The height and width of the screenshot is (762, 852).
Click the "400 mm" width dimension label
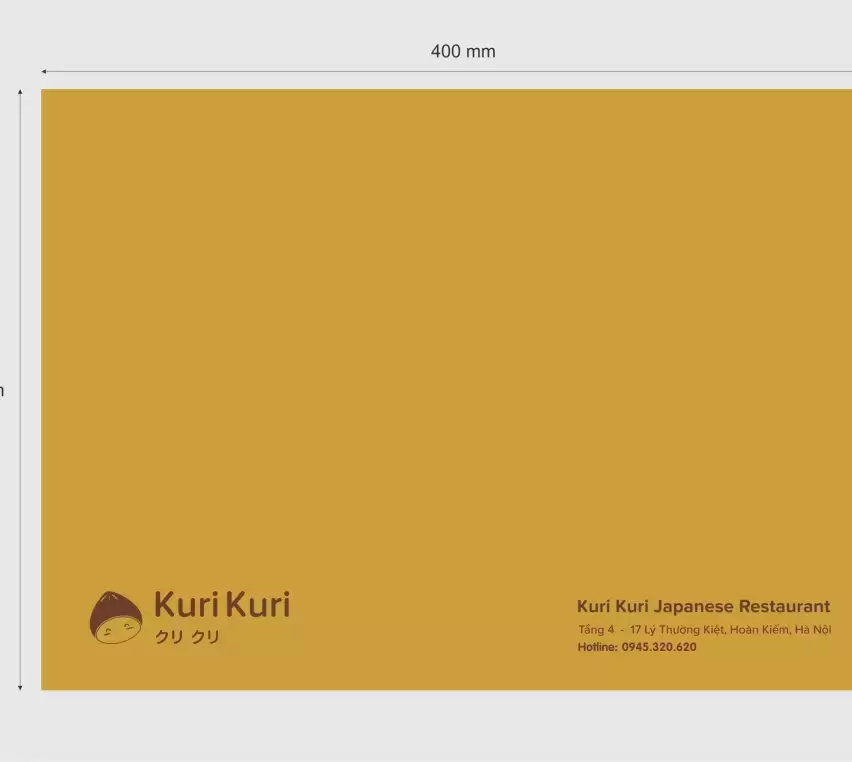[463, 51]
